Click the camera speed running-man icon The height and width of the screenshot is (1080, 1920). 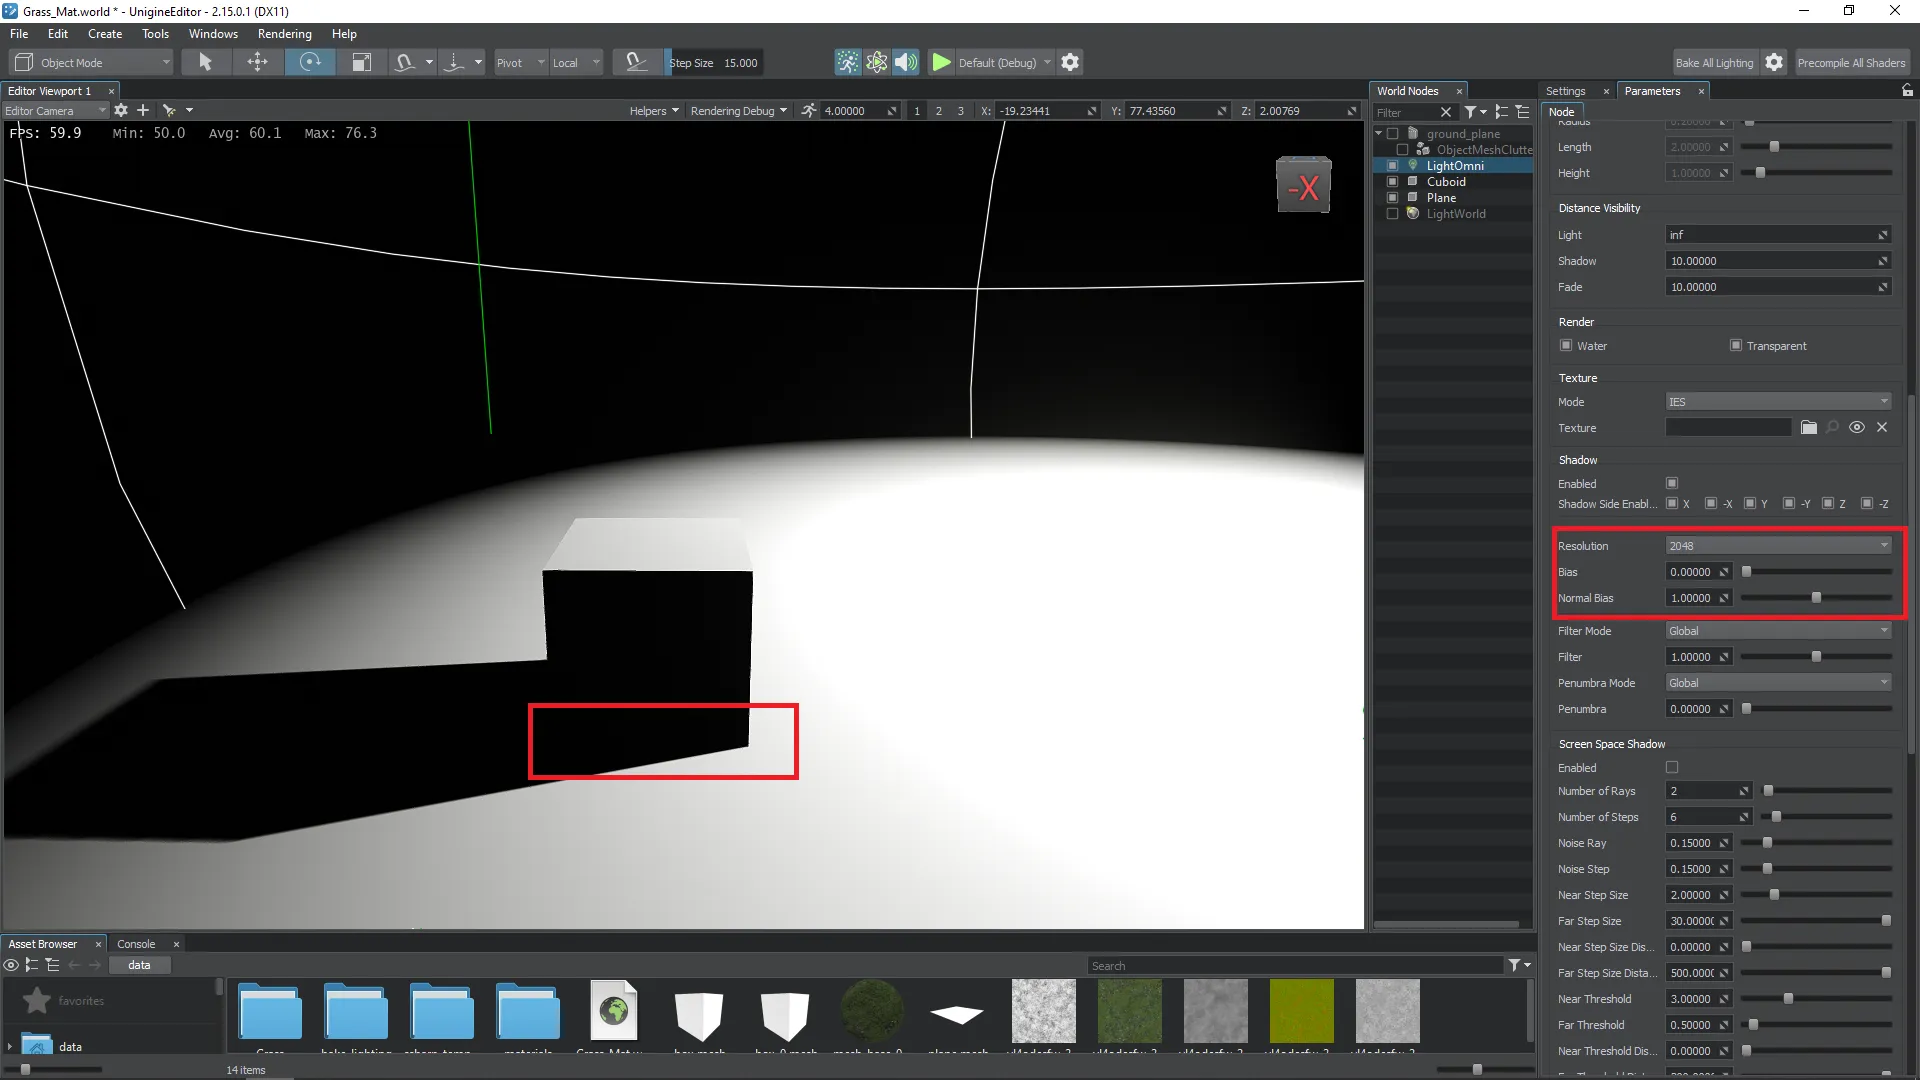tap(808, 110)
